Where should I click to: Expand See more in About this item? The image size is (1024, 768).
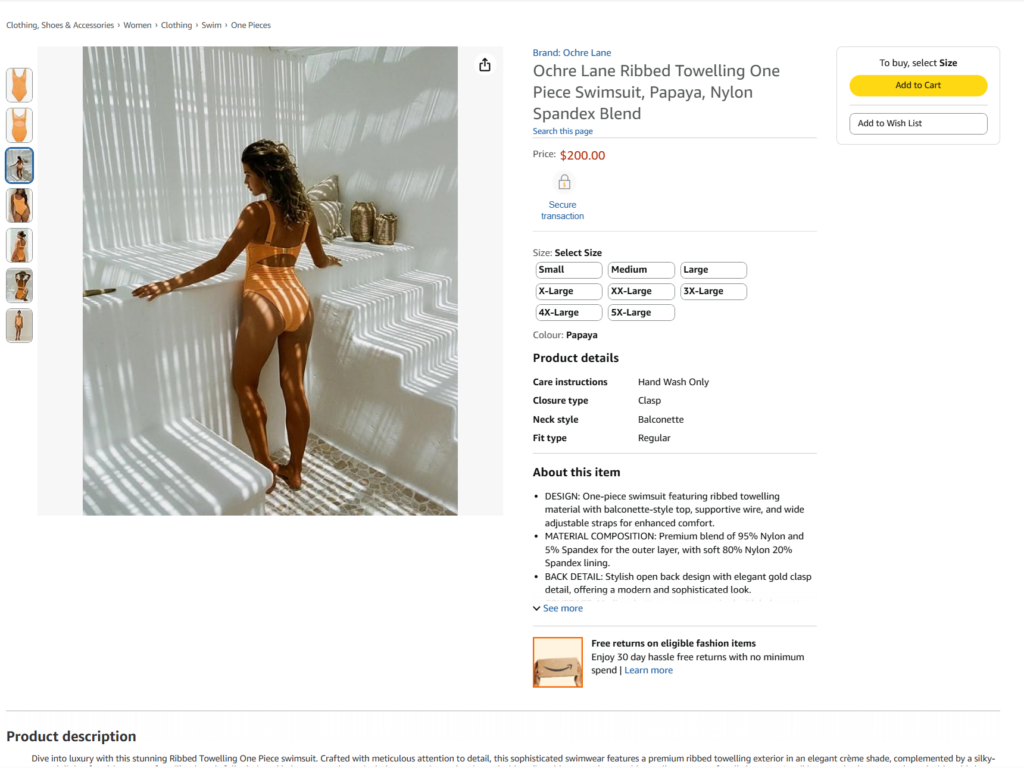tap(558, 608)
